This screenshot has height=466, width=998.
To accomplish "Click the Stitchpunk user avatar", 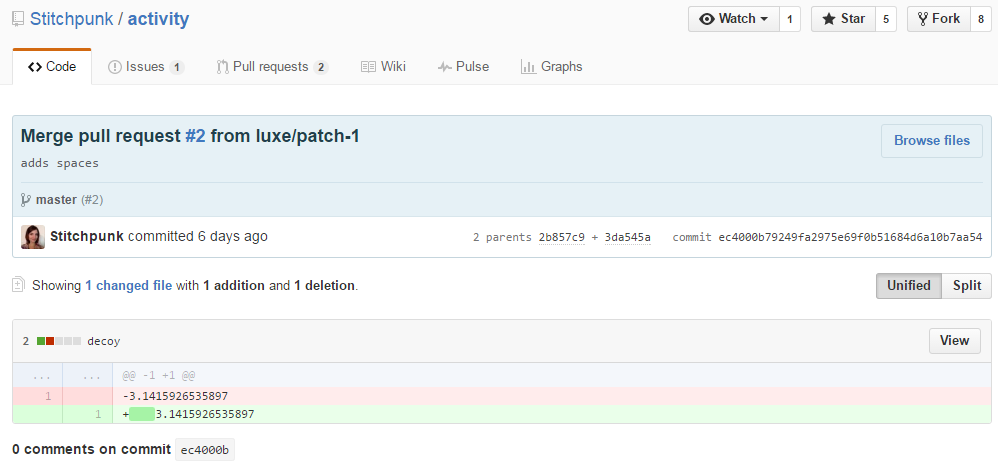I will 33,237.
